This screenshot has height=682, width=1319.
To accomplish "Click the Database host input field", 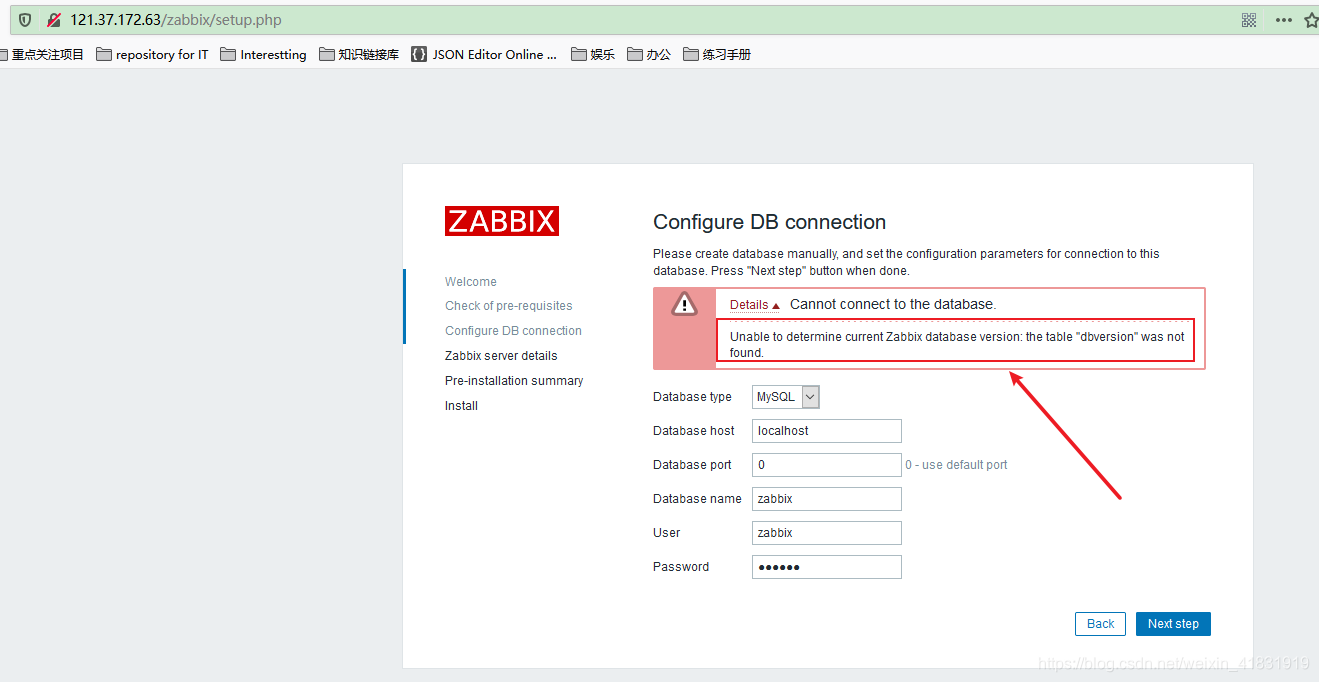I will point(827,431).
